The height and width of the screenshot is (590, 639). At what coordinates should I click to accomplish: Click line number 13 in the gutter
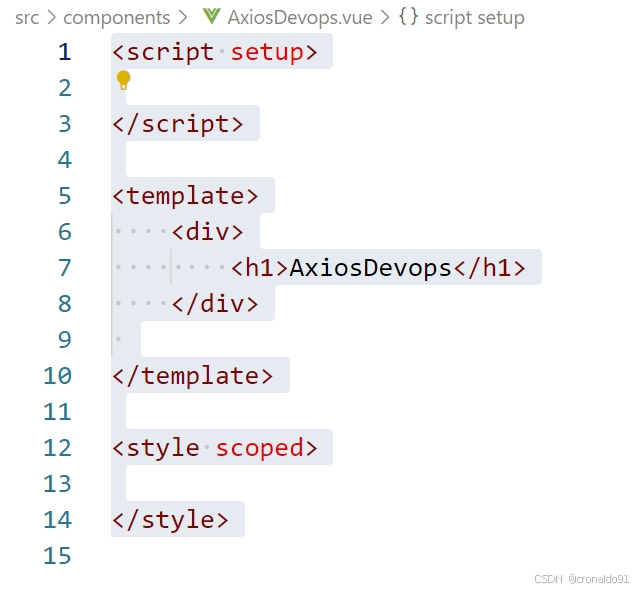point(57,483)
